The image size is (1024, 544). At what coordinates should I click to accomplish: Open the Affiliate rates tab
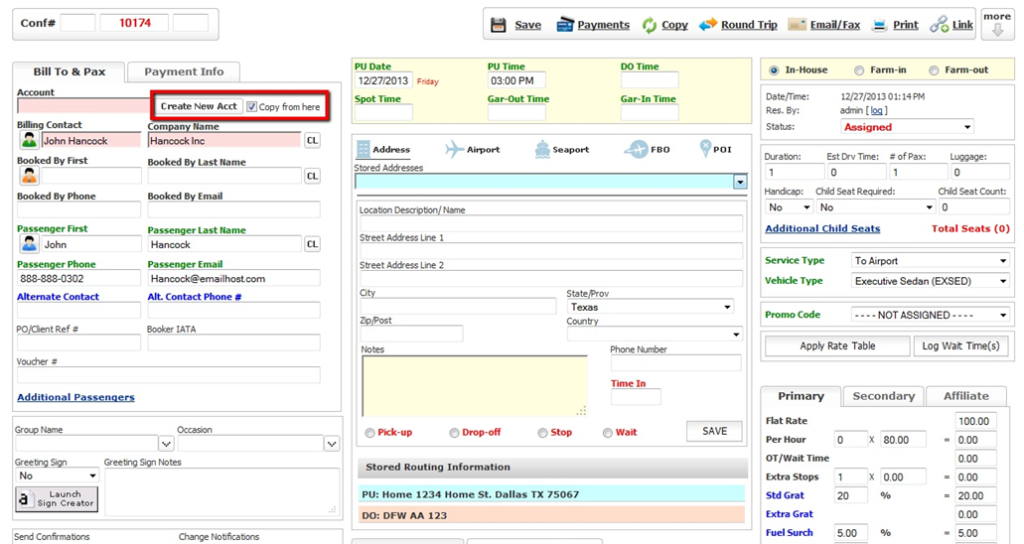tap(965, 396)
